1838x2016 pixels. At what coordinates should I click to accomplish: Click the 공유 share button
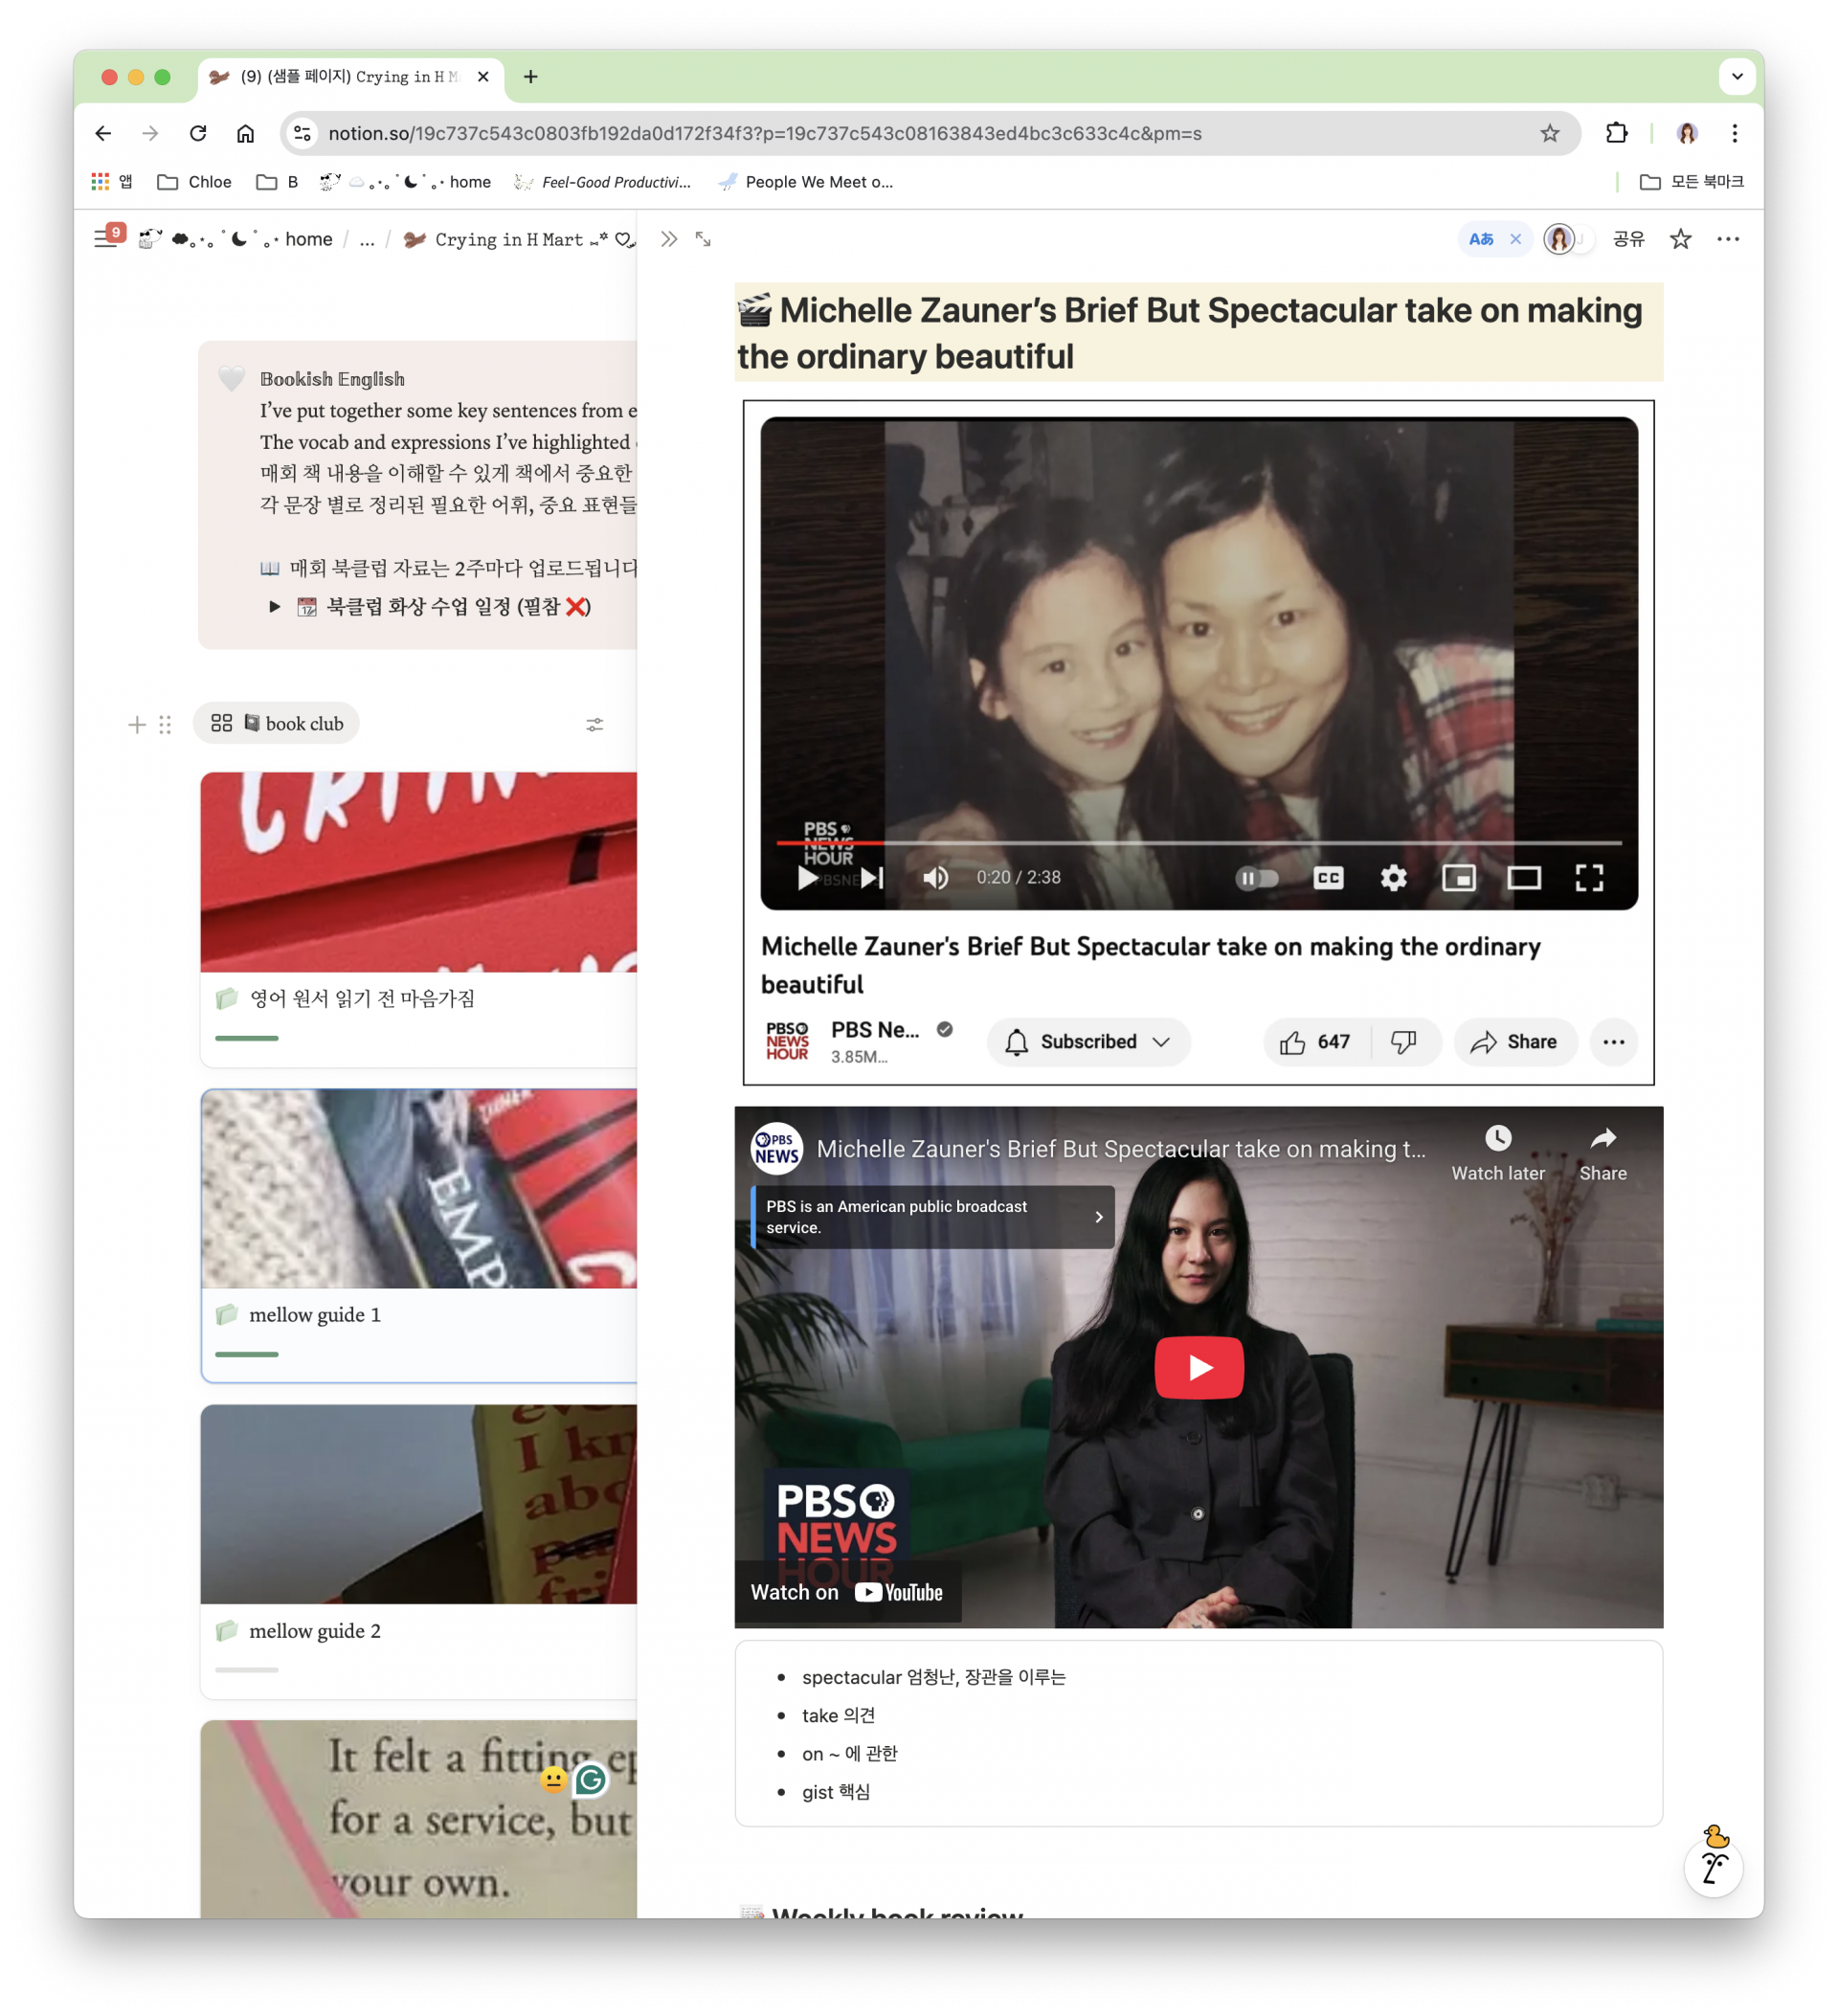1628,239
